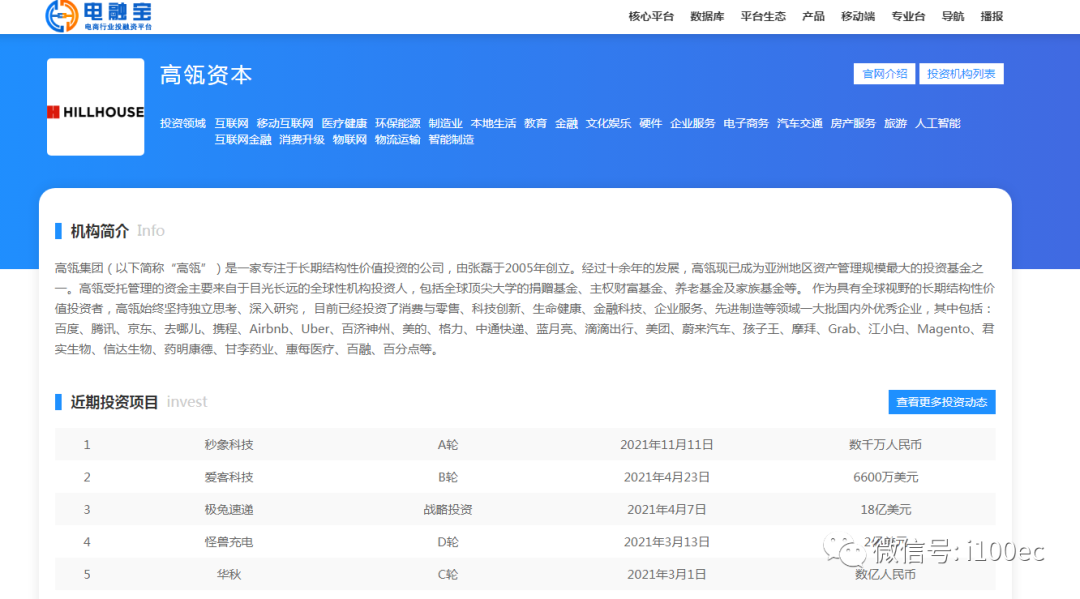Open the 产品 menu

tap(813, 17)
